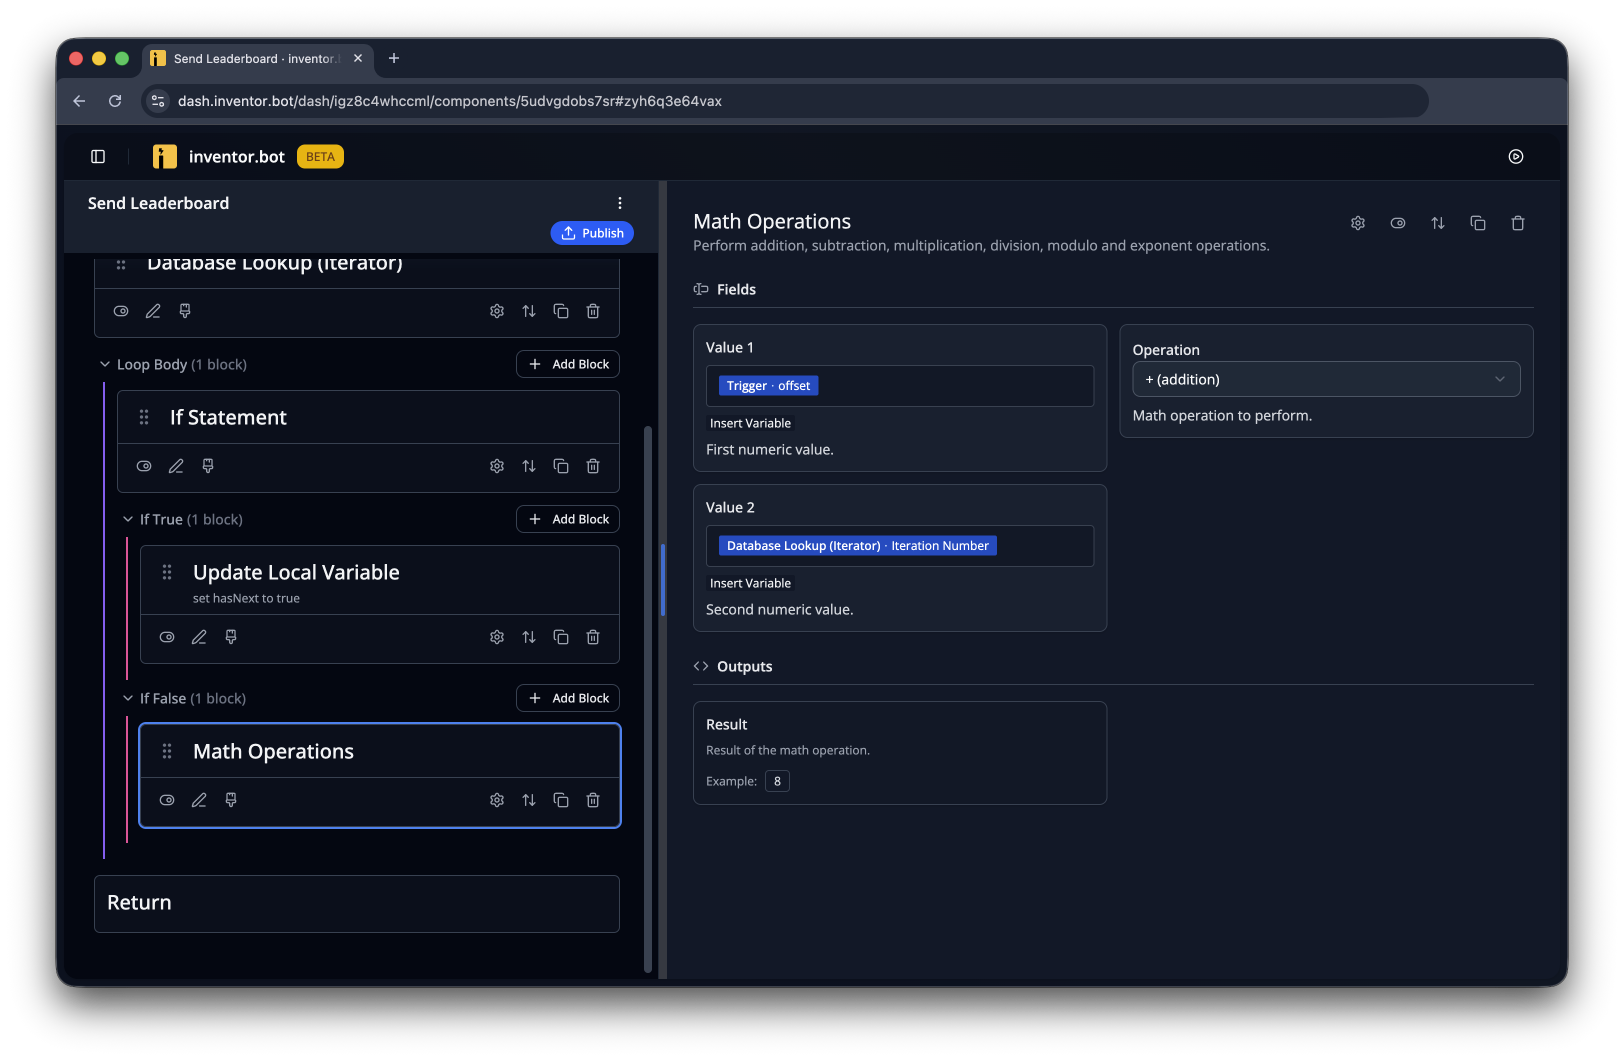Click the pin icon on Math Operations block
The width and height of the screenshot is (1624, 1061).
[231, 800]
